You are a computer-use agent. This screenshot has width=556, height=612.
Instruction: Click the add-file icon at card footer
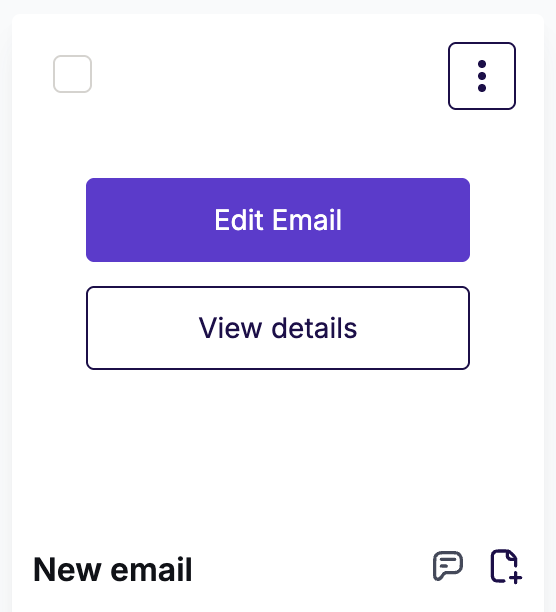(506, 566)
